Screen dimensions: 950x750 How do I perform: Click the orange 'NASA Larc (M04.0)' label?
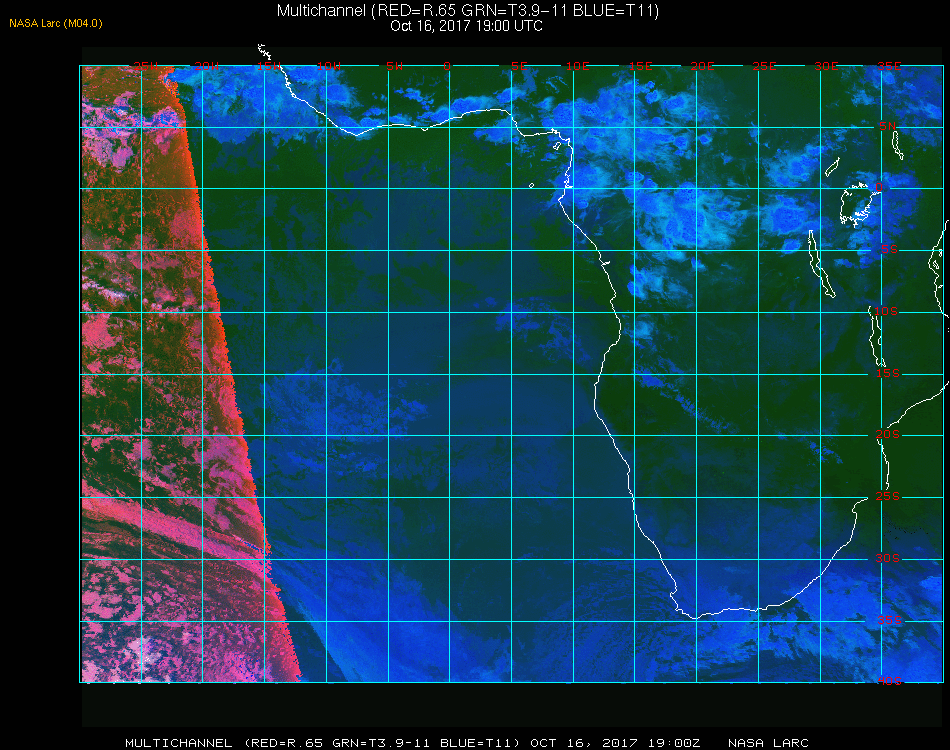[x=56, y=23]
